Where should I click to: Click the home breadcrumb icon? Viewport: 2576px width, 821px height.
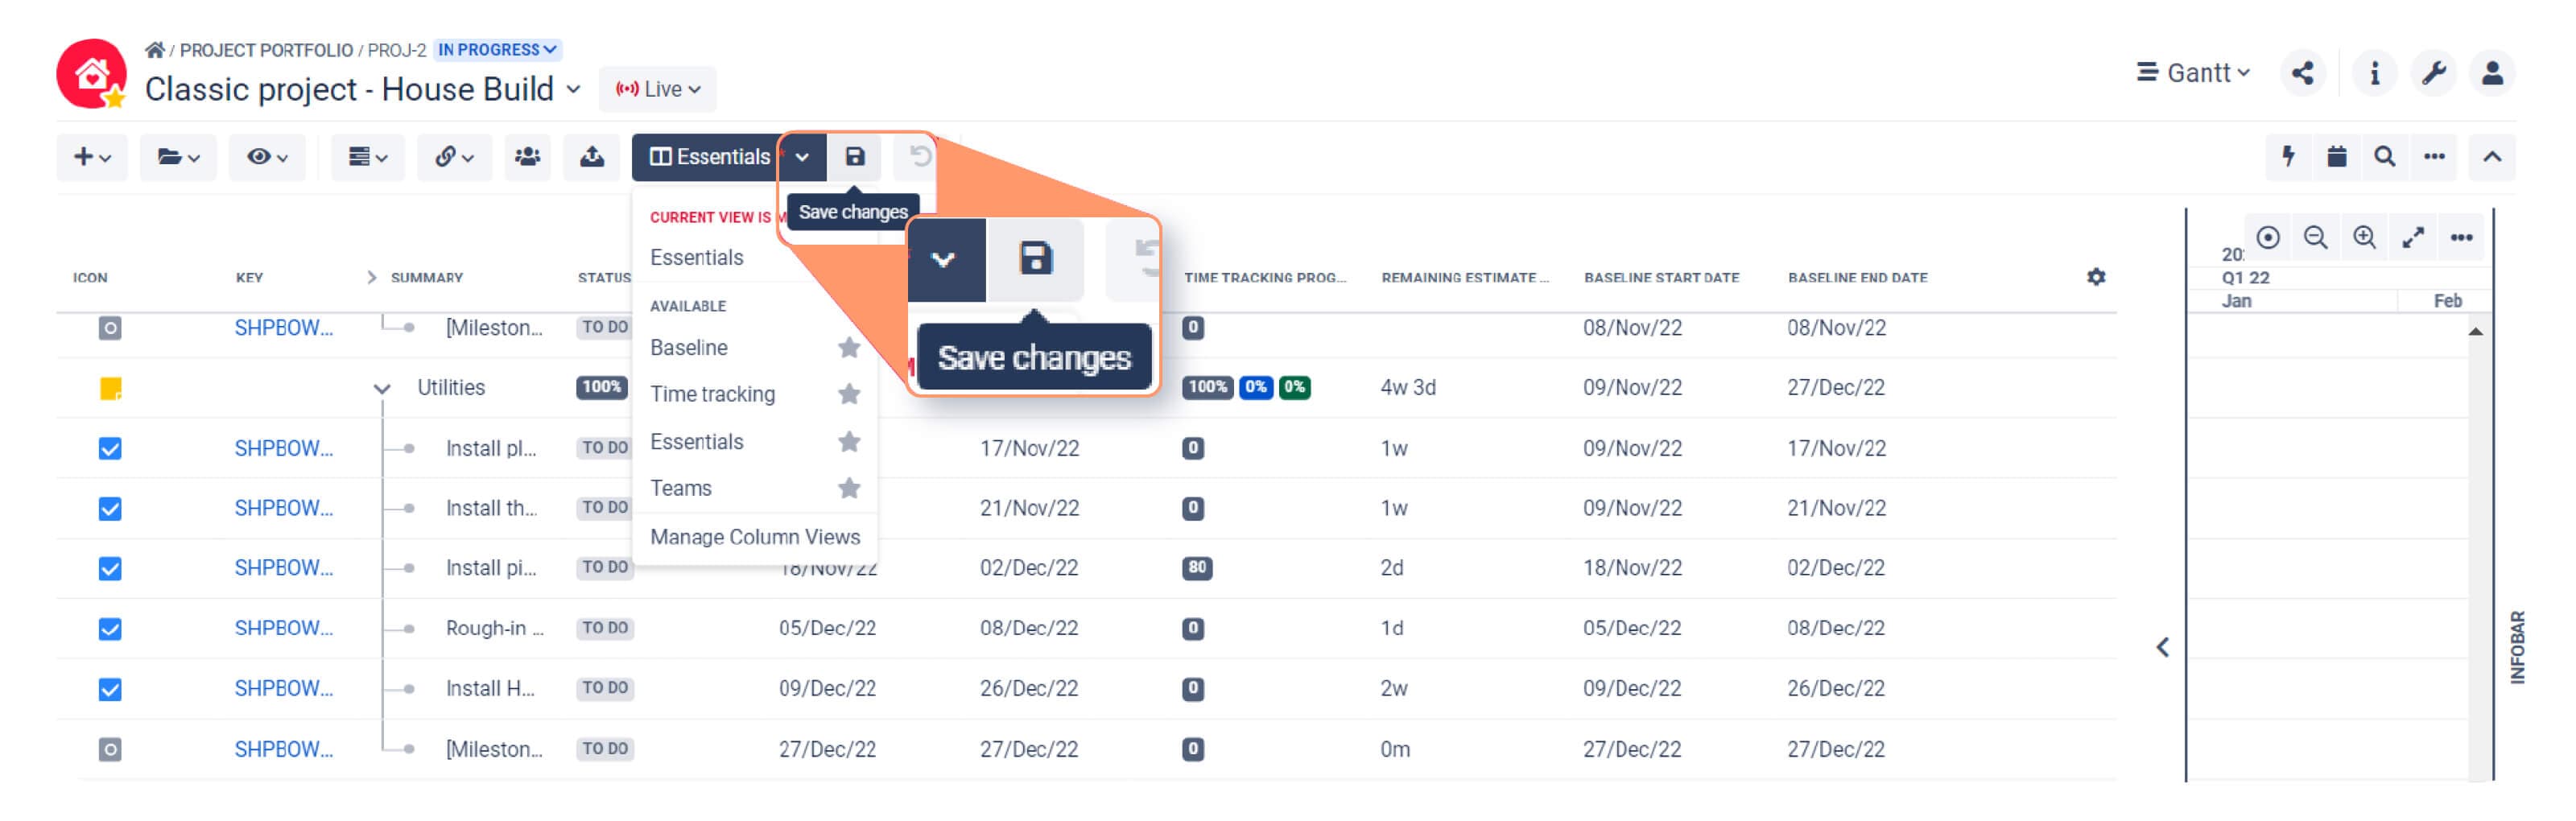click(x=154, y=50)
